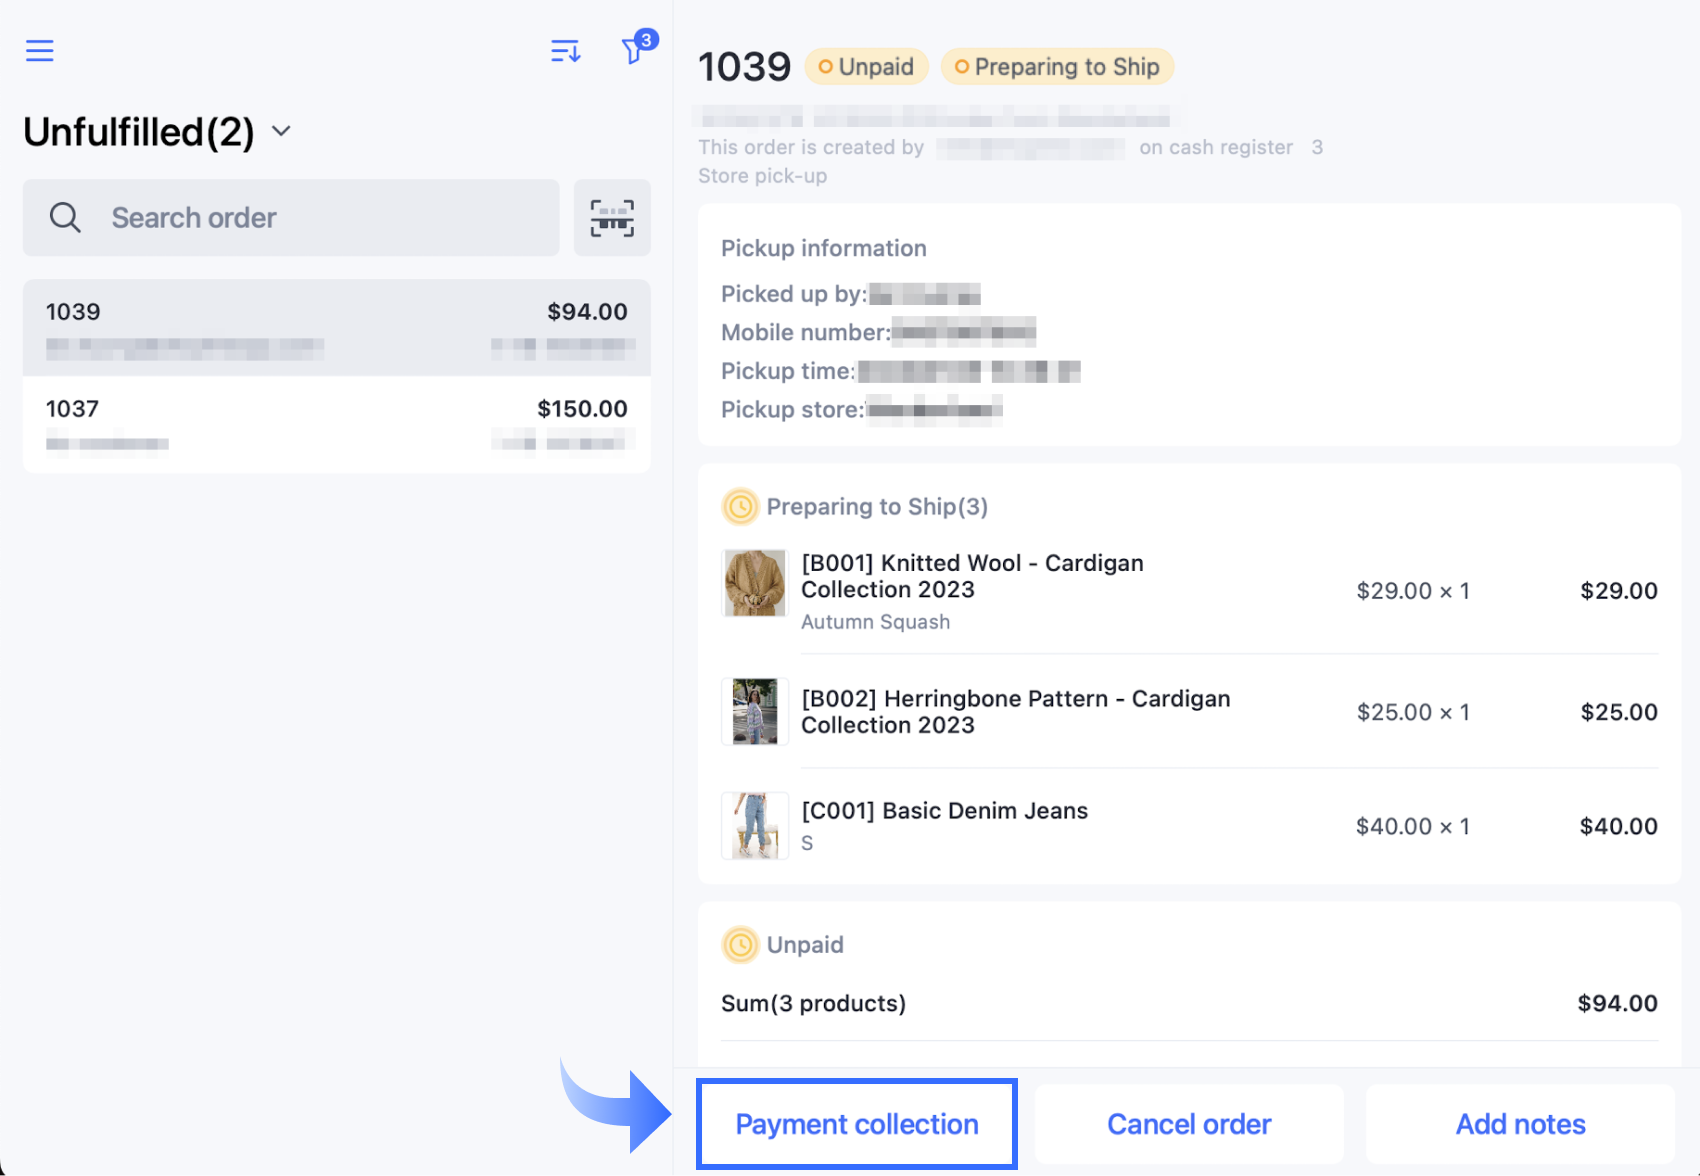The width and height of the screenshot is (1700, 1176).
Task: Click the Picked up by label
Action: point(794,294)
